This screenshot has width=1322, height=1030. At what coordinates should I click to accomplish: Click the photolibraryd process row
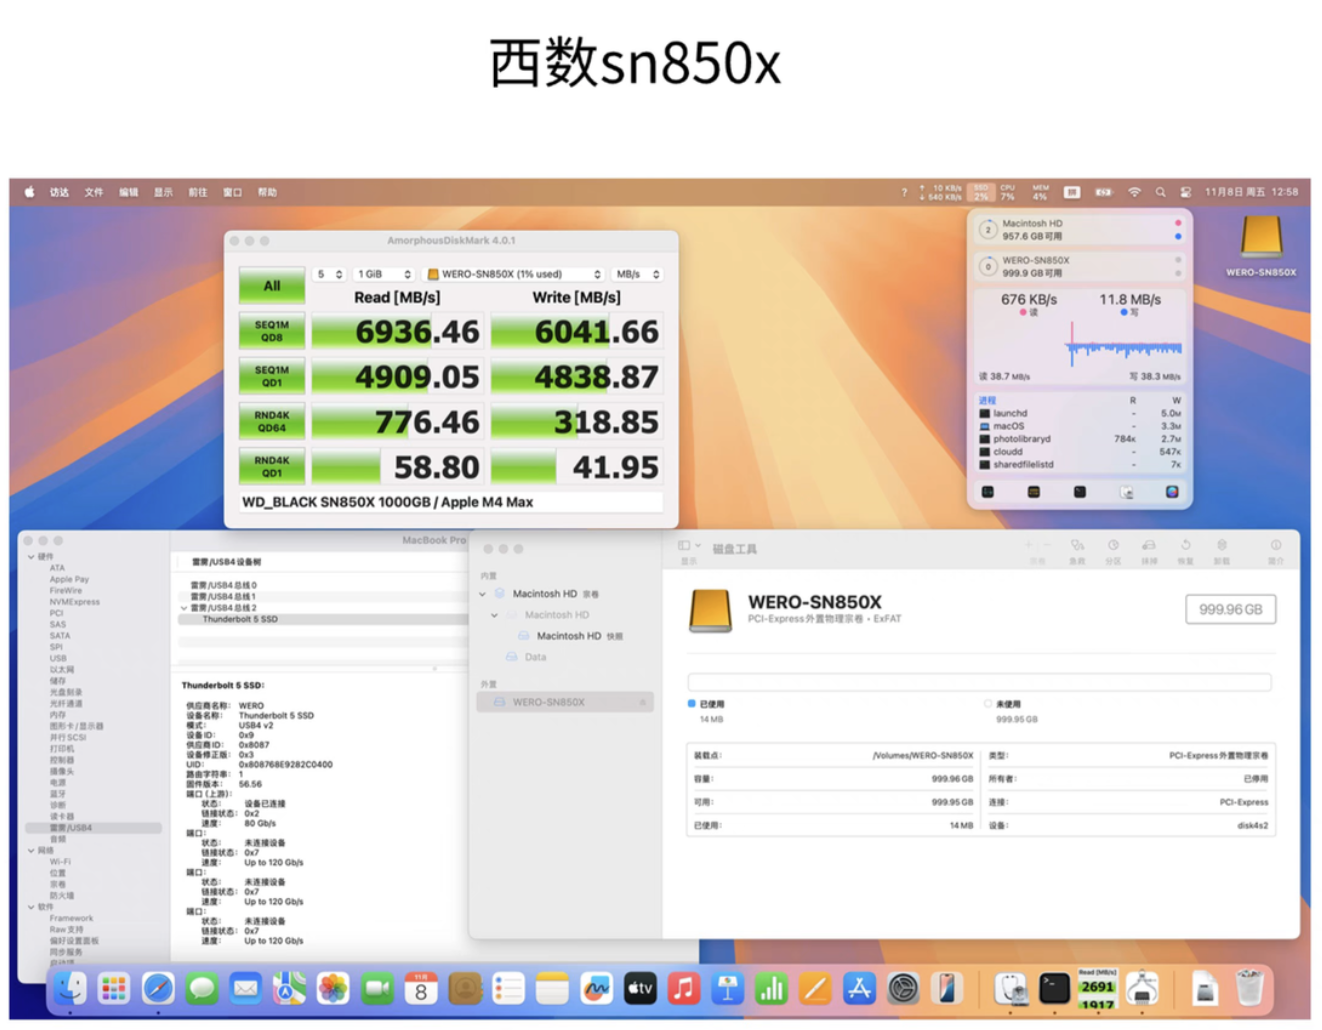[x=1080, y=439]
